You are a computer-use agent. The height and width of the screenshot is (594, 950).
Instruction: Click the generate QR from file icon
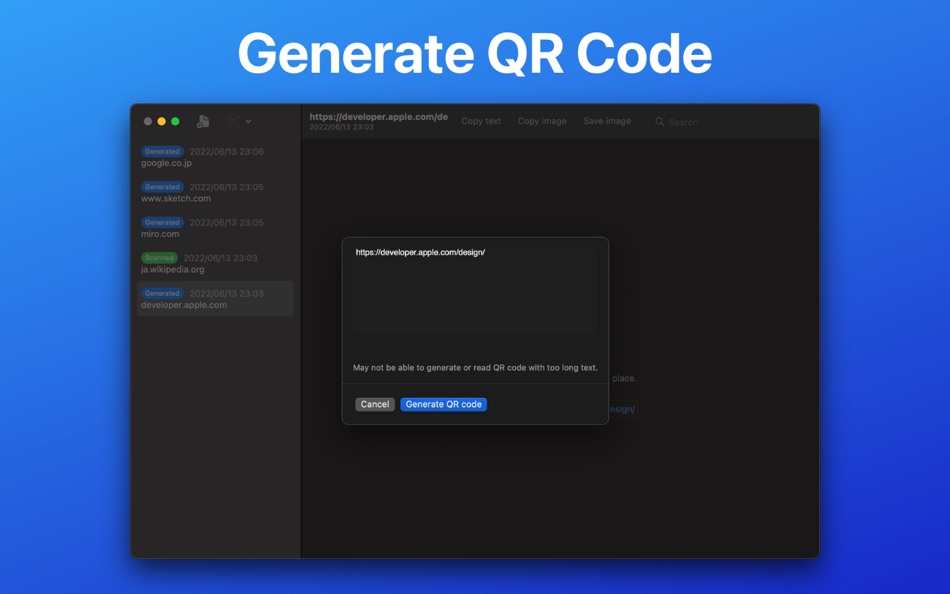point(203,121)
